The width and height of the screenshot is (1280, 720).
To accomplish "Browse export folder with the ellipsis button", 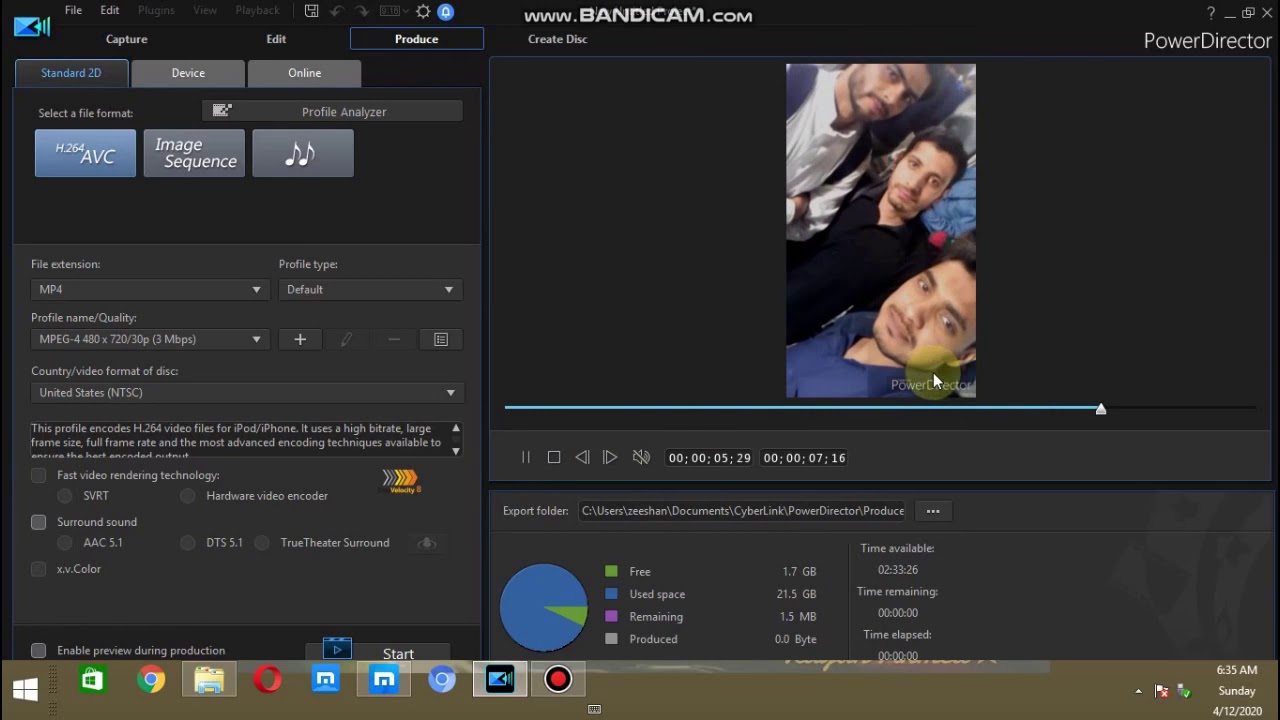I will click(933, 511).
